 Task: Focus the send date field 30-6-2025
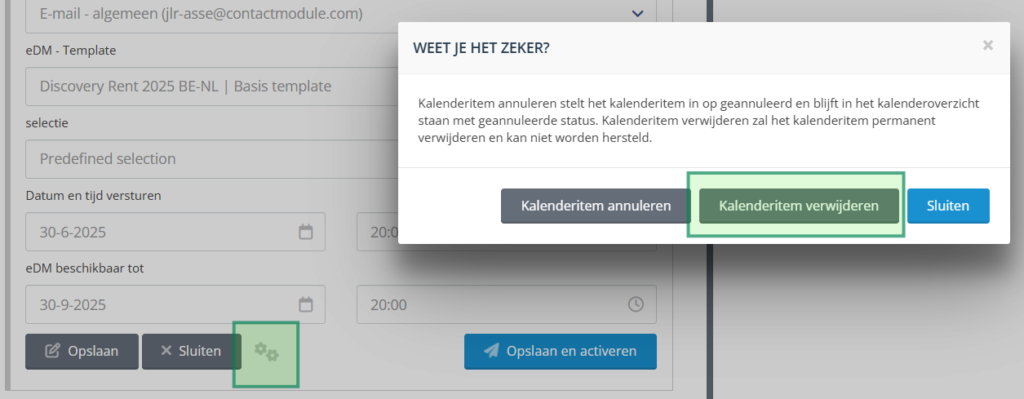pyautogui.click(x=175, y=232)
